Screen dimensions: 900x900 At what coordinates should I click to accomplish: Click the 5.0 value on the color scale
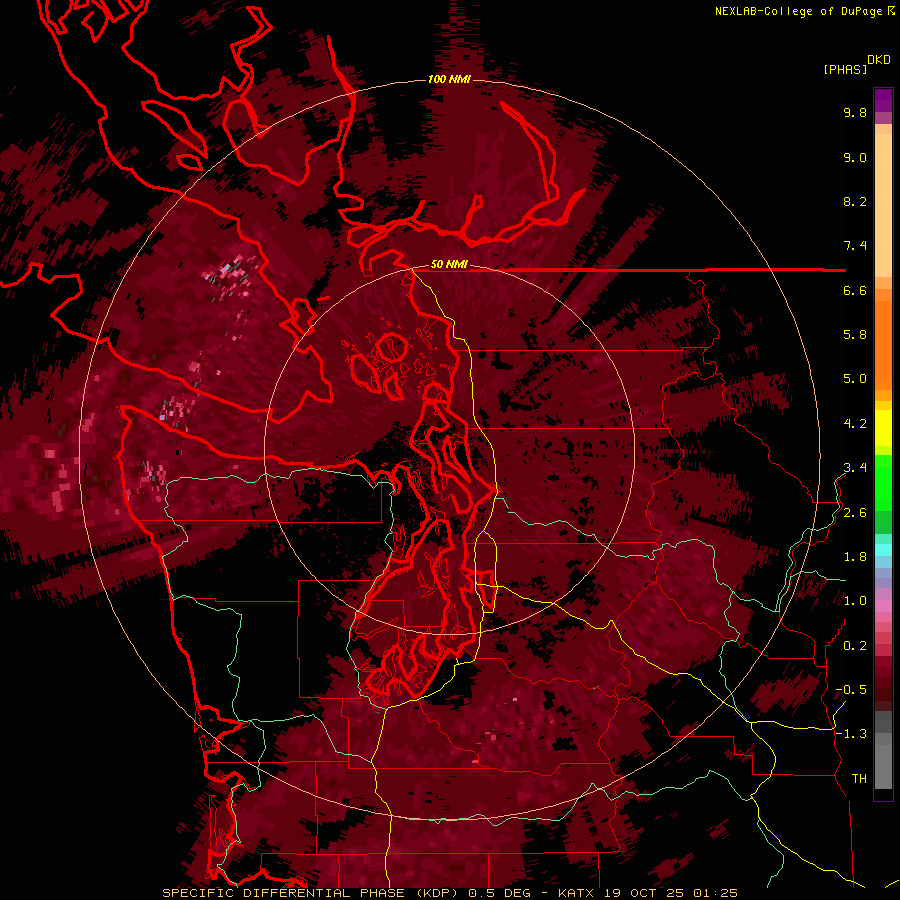(x=855, y=379)
